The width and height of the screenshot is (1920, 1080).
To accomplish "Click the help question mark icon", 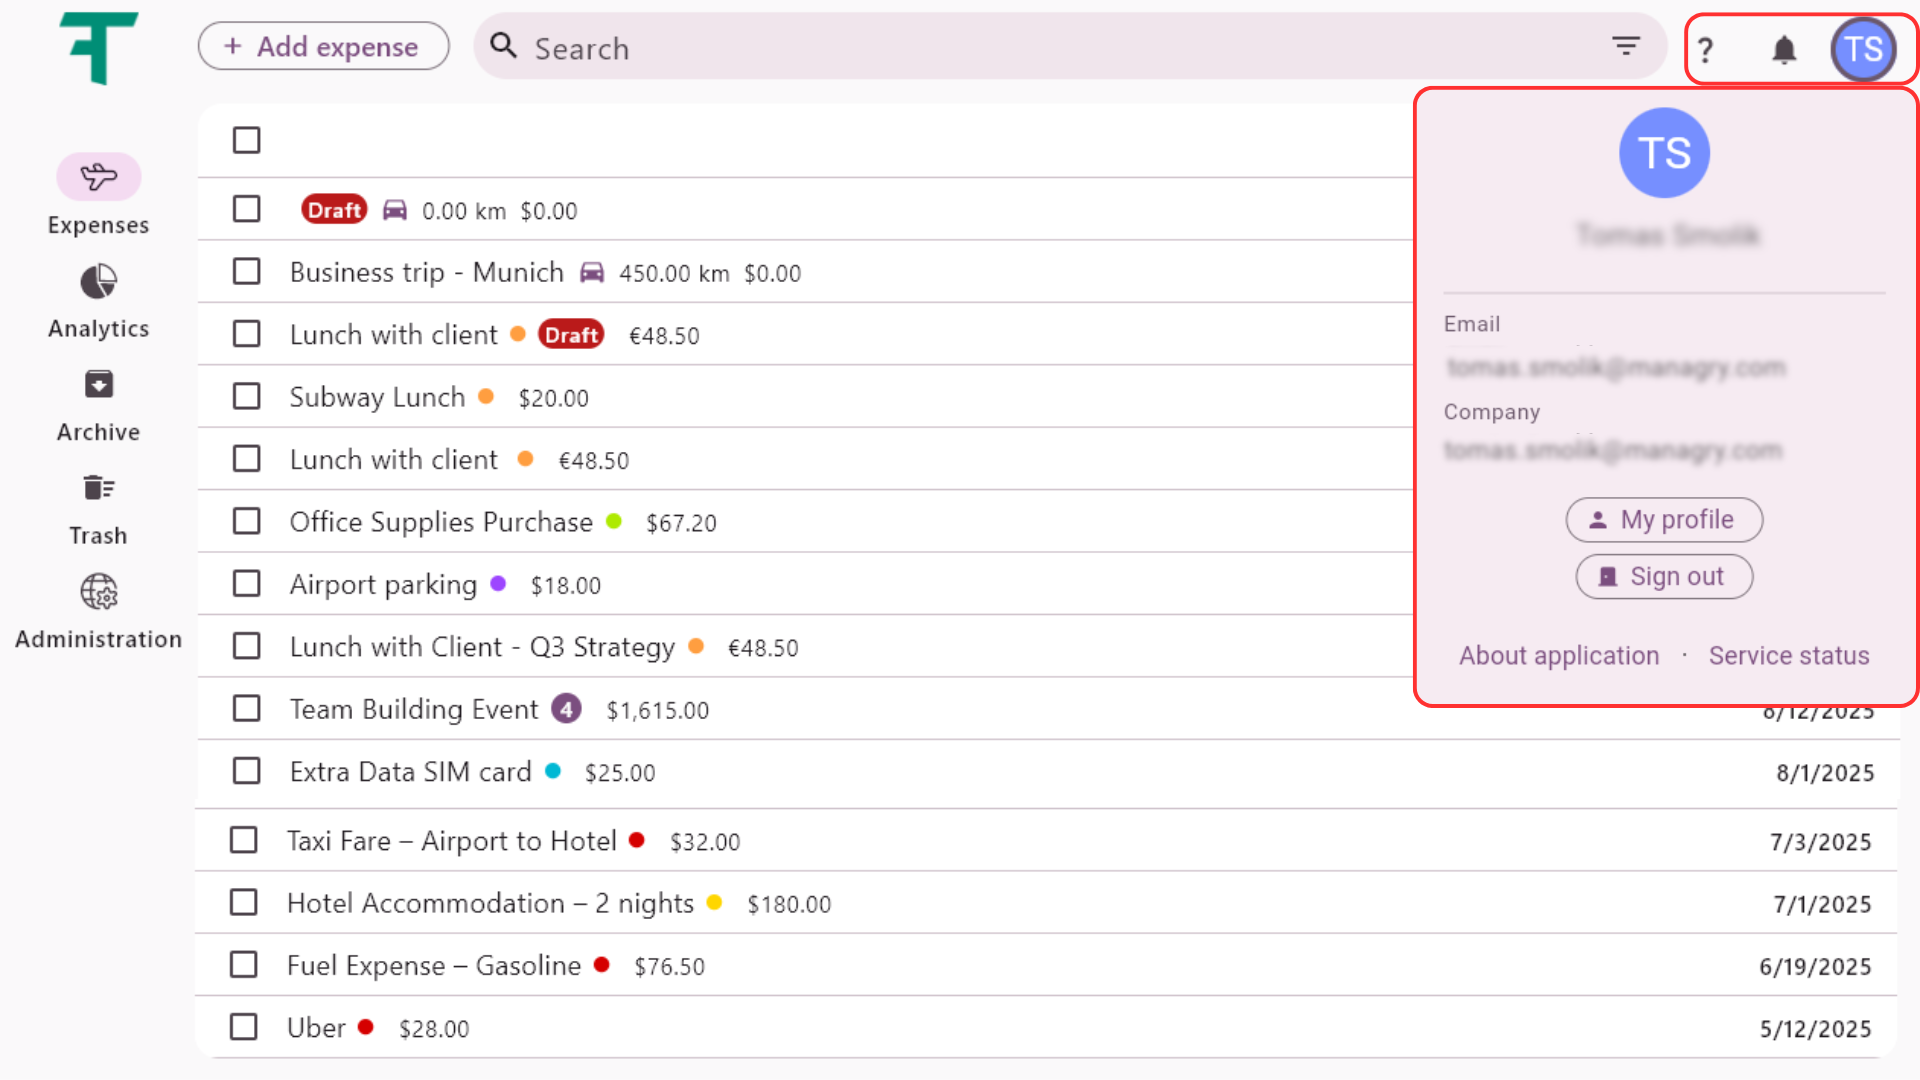I will 1706,49.
